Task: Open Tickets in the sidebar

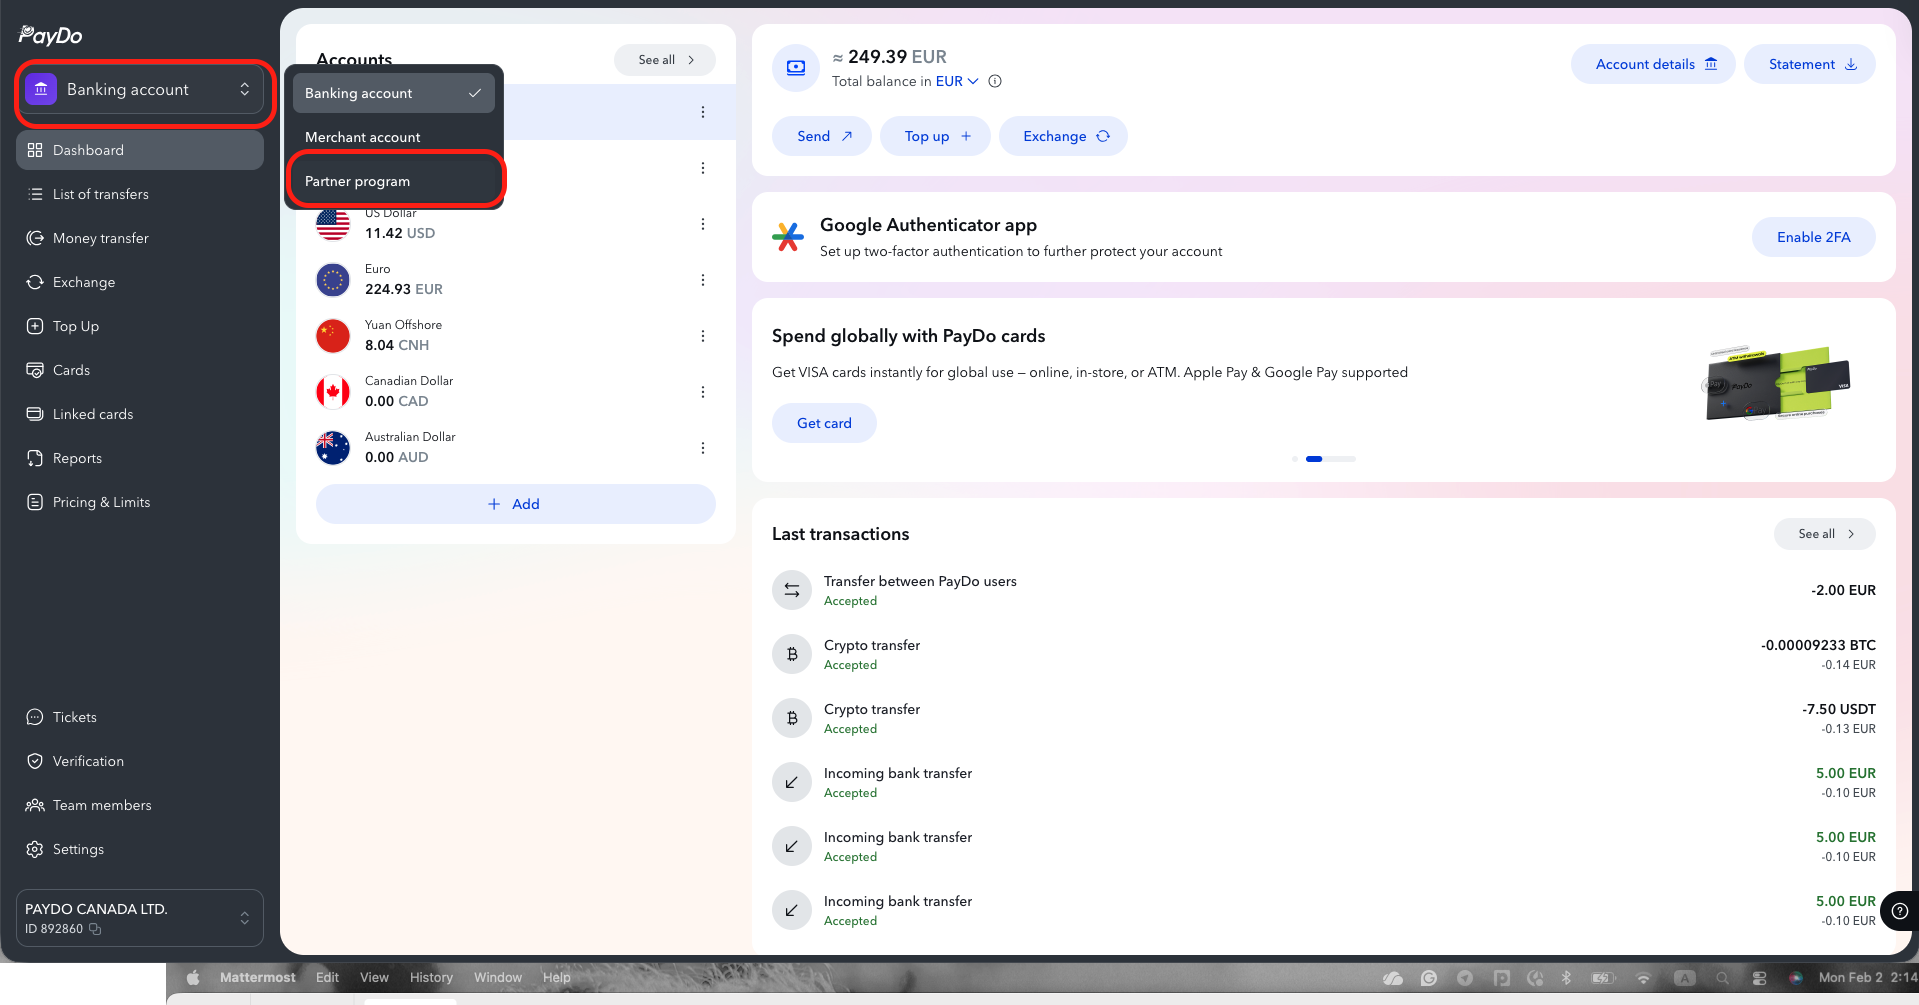Action: (140, 717)
